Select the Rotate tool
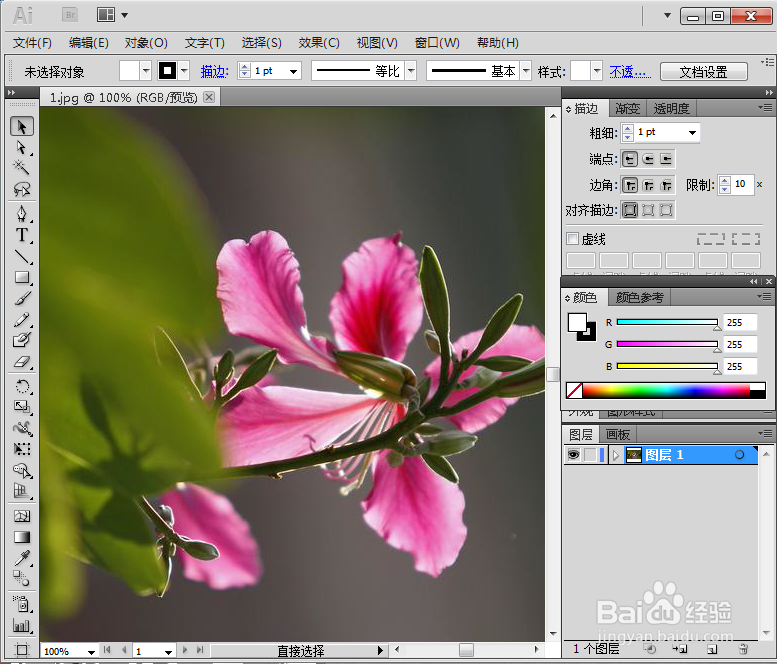Screen dimensions: 777x664 pos(22,386)
